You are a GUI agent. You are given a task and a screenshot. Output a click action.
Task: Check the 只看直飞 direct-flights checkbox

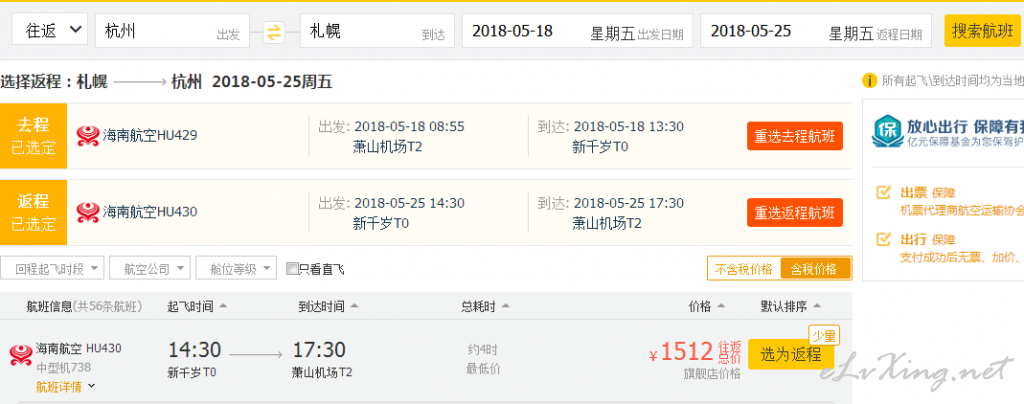[293, 269]
